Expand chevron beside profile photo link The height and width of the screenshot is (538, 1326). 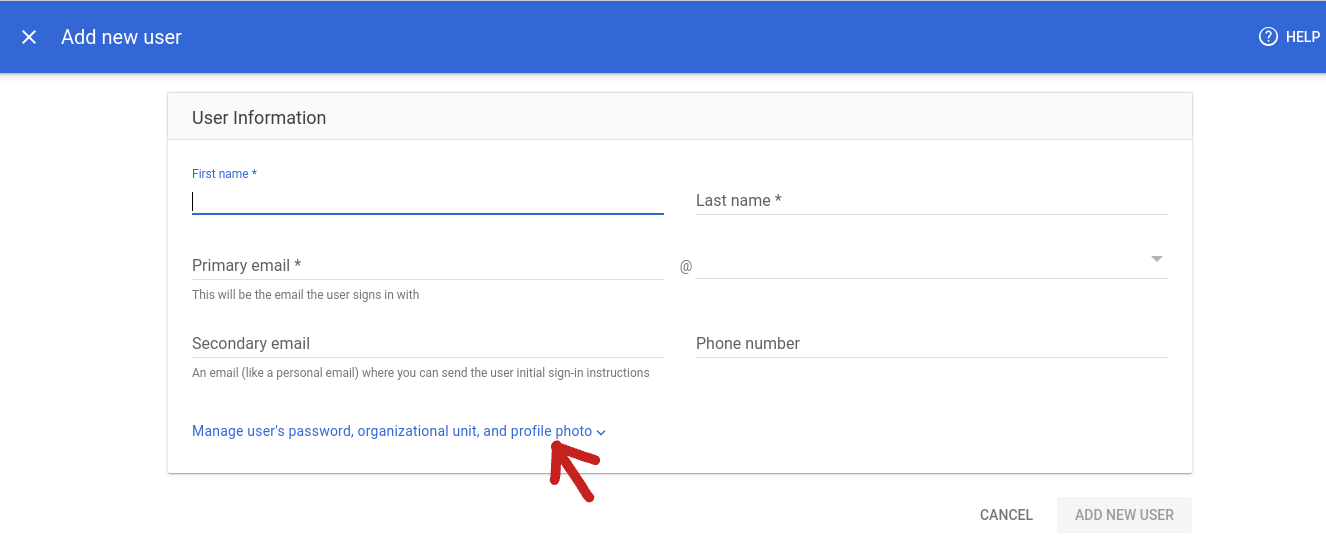(x=601, y=432)
